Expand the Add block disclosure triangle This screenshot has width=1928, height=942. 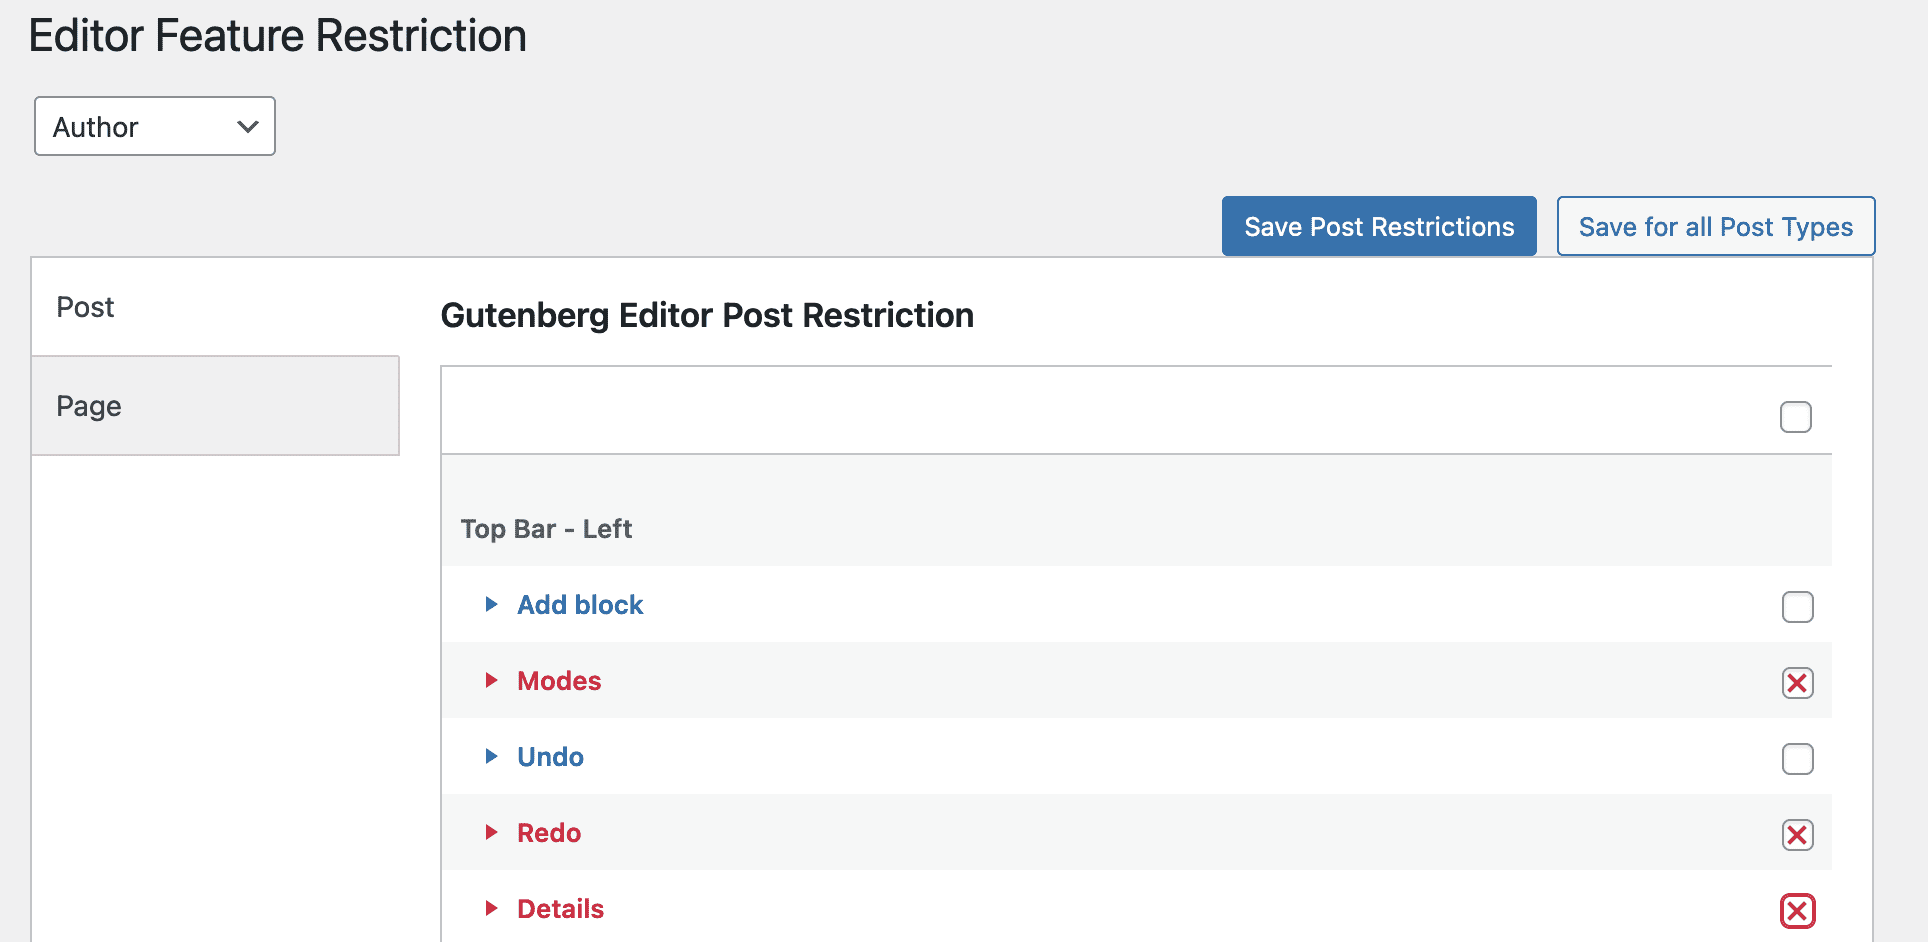pyautogui.click(x=491, y=604)
